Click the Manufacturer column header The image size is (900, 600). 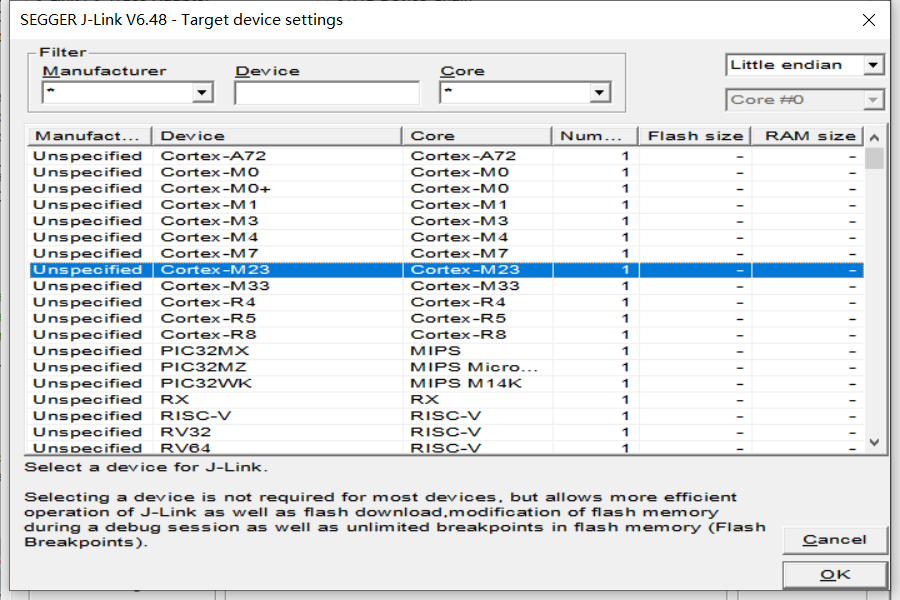[88, 136]
